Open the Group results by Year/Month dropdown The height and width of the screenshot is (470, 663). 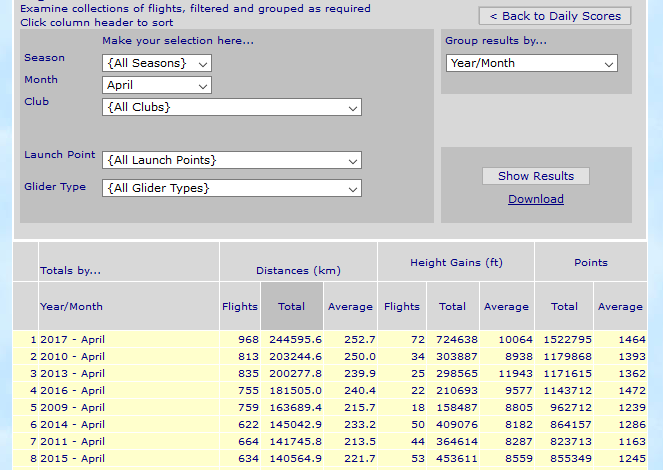pyautogui.click(x=531, y=63)
